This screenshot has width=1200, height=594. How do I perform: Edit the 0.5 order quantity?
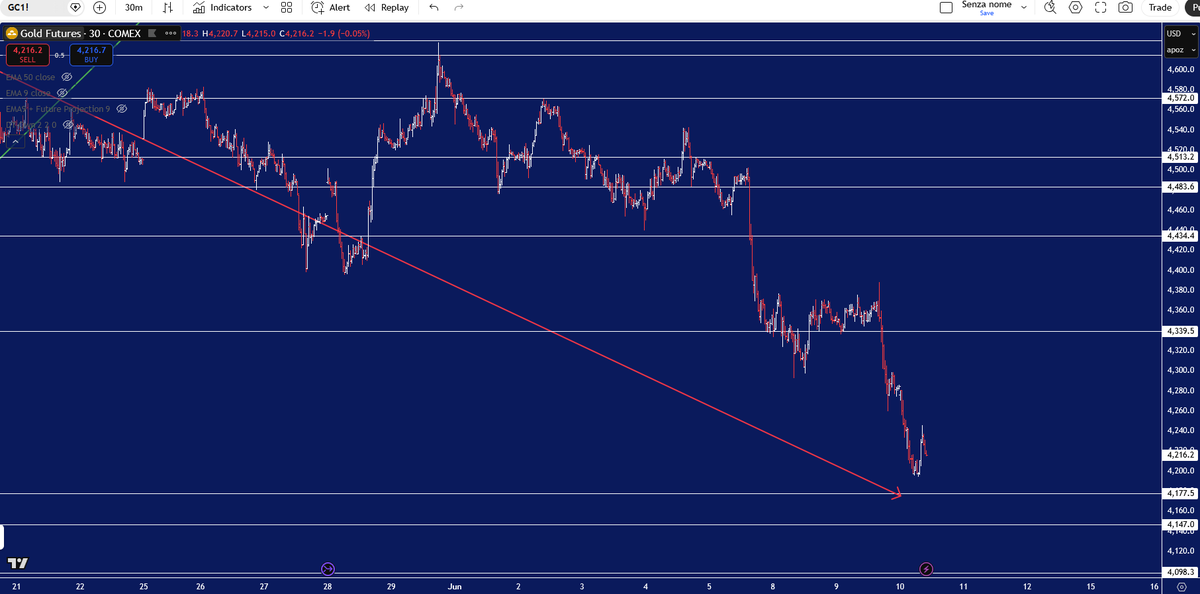59,55
